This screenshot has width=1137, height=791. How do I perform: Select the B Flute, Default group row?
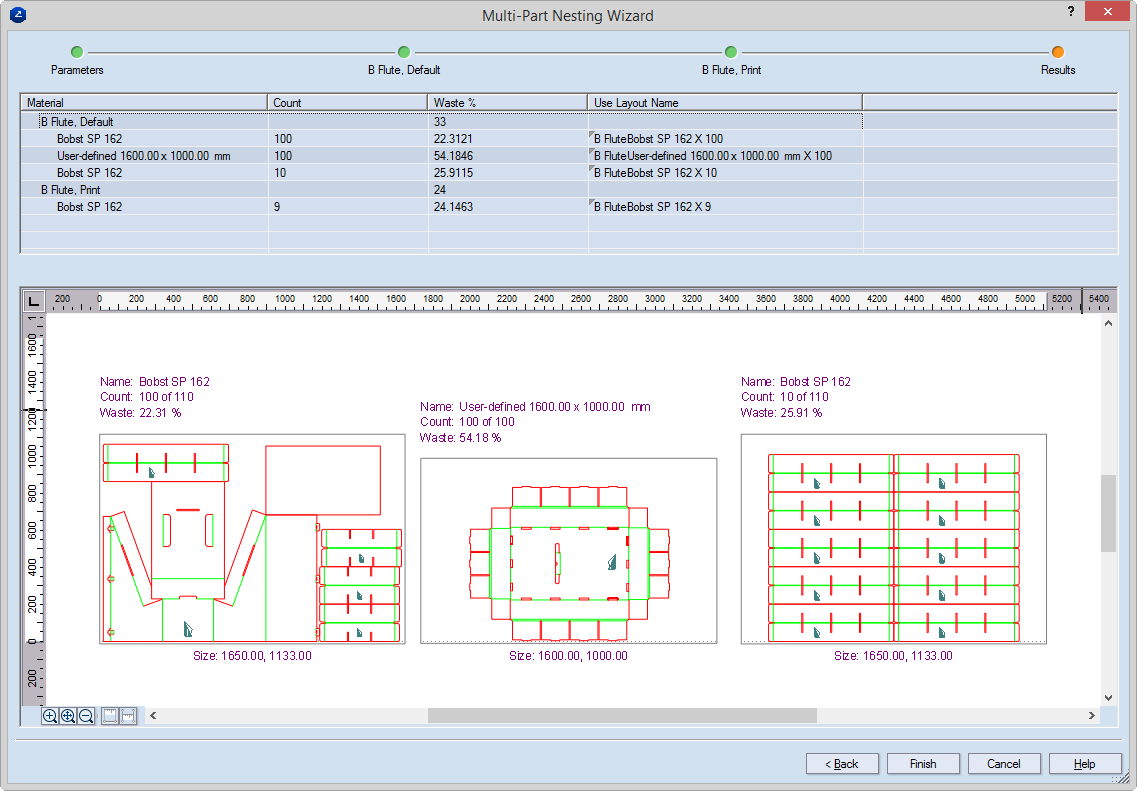[77, 122]
